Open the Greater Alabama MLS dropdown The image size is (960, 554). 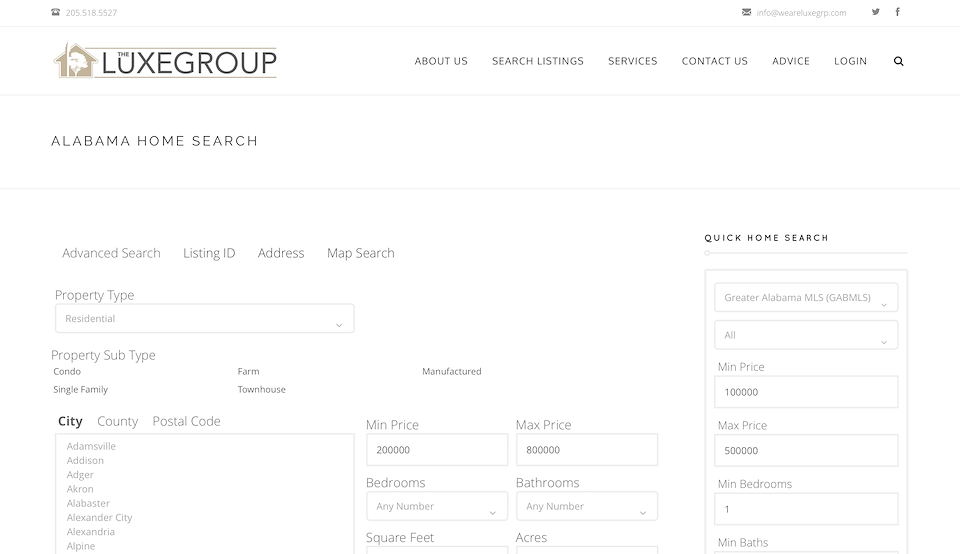tap(805, 298)
